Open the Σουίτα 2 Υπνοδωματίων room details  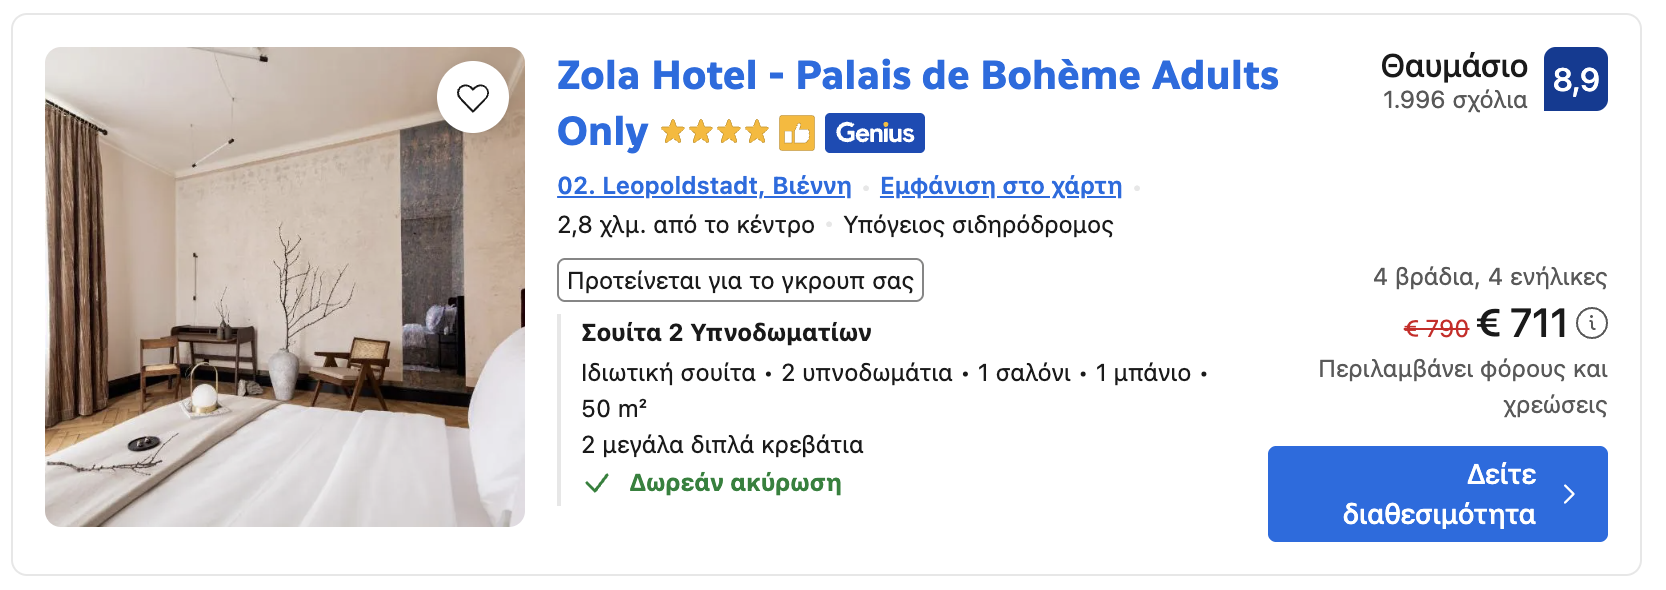pos(727,331)
